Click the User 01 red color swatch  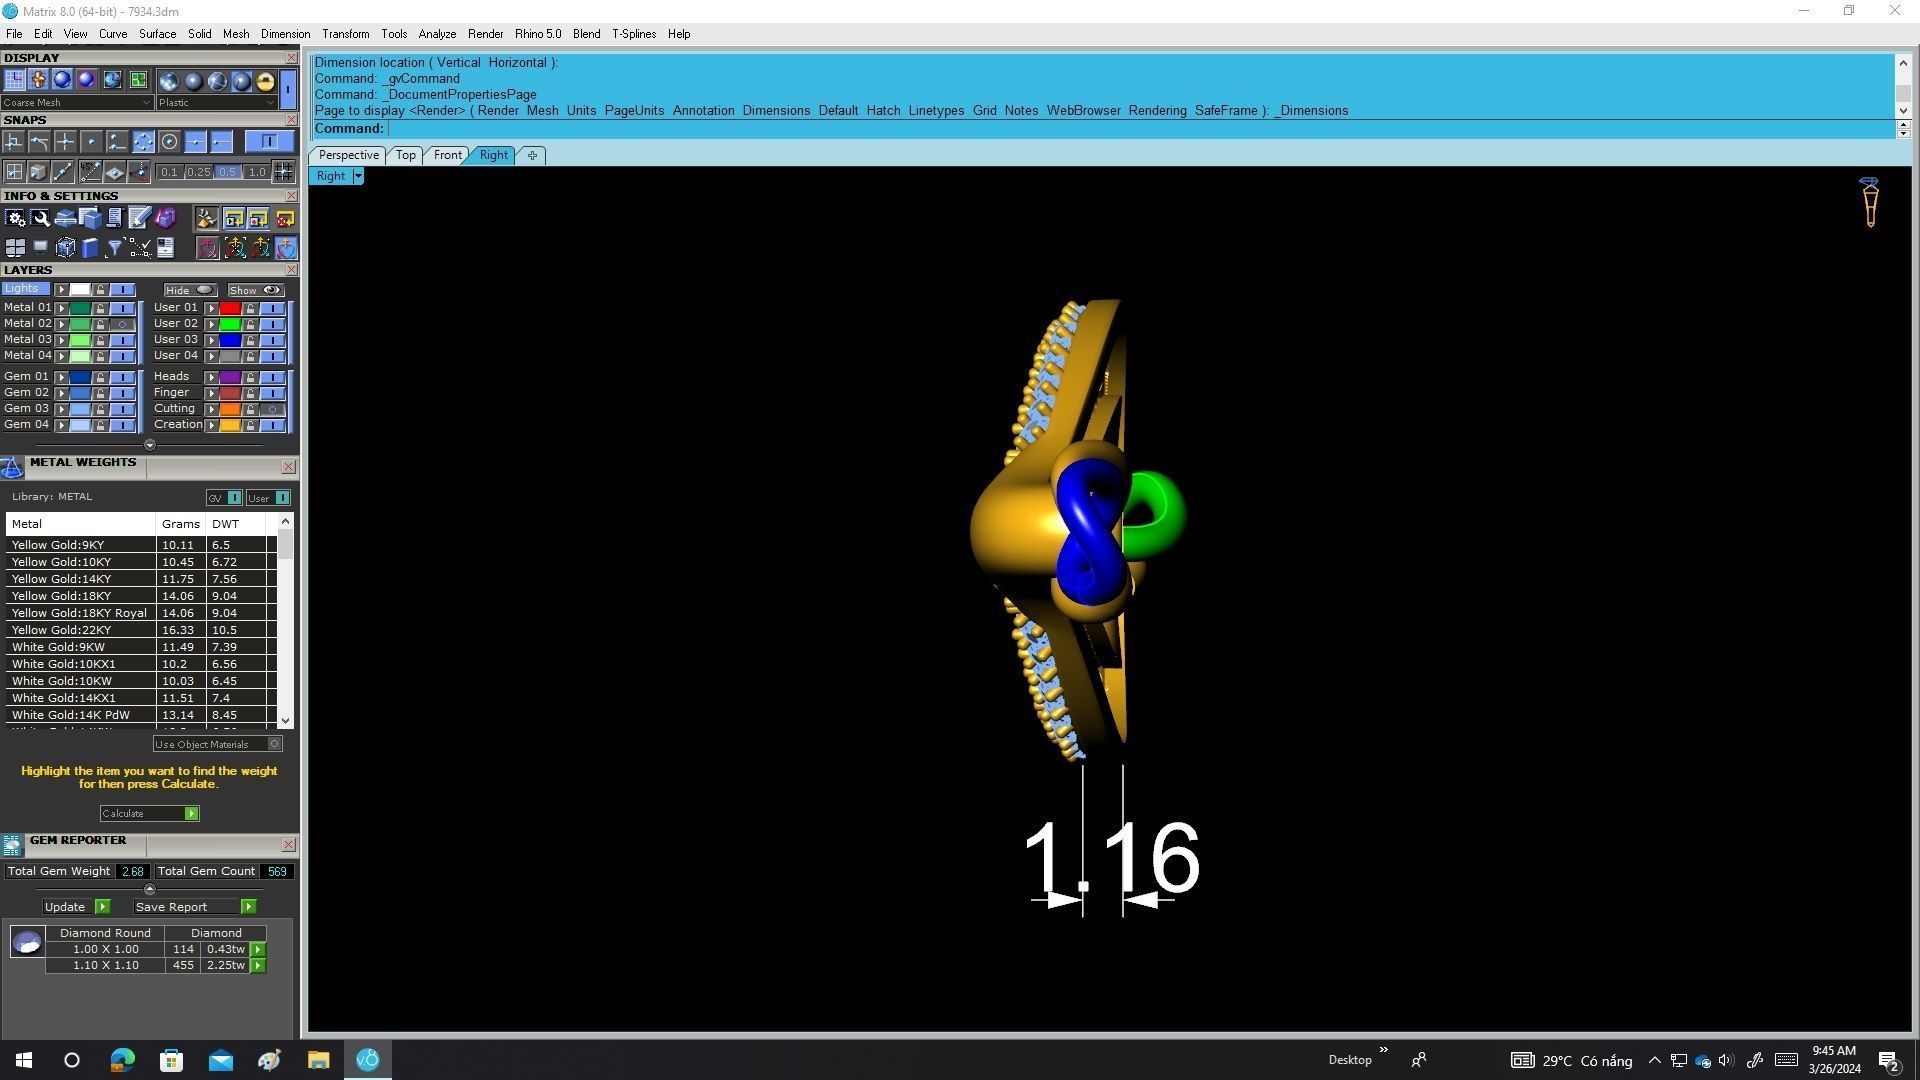pyautogui.click(x=230, y=308)
